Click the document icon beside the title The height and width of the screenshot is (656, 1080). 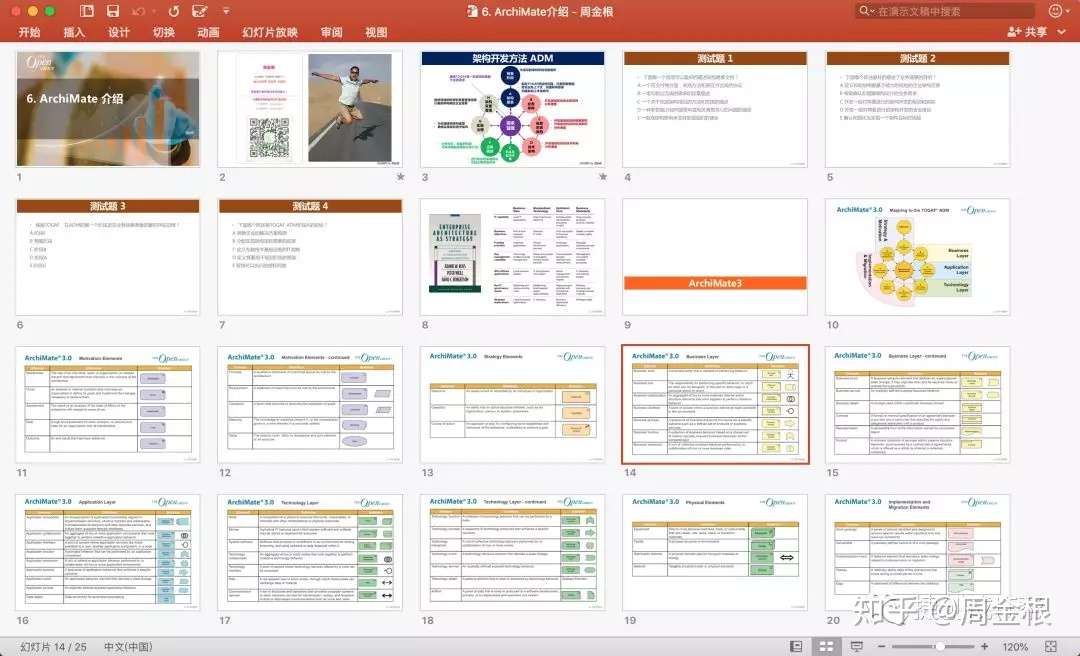[x=472, y=11]
